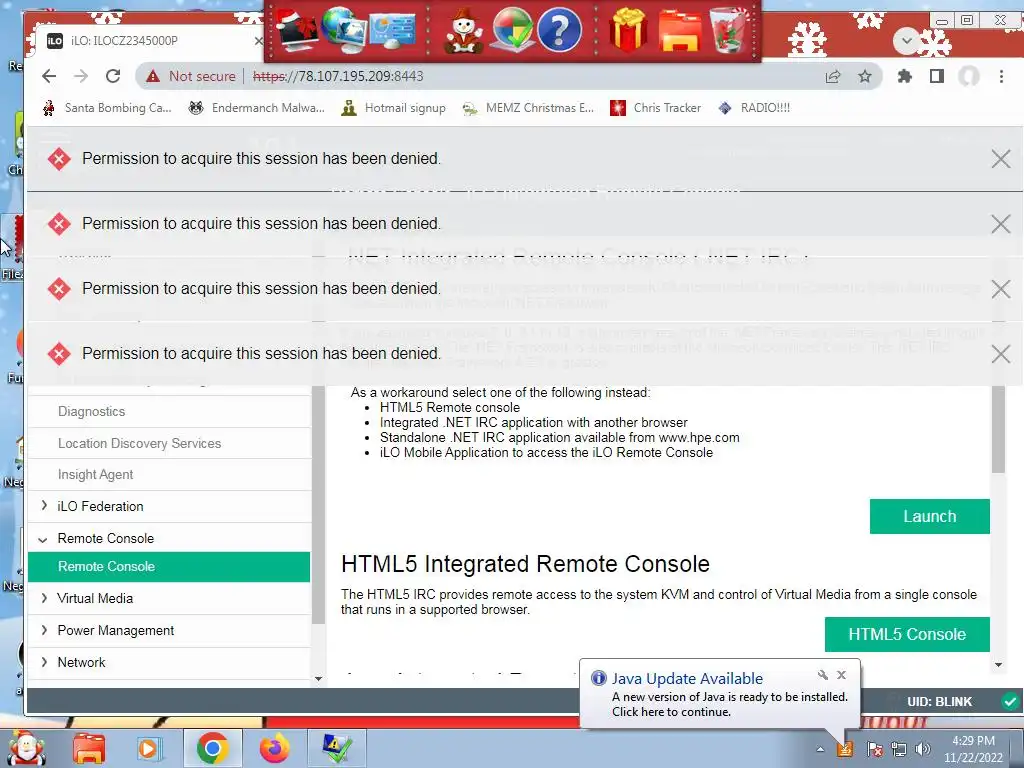This screenshot has width=1024, height=768.
Task: Reload the iLO page
Action: point(113,76)
